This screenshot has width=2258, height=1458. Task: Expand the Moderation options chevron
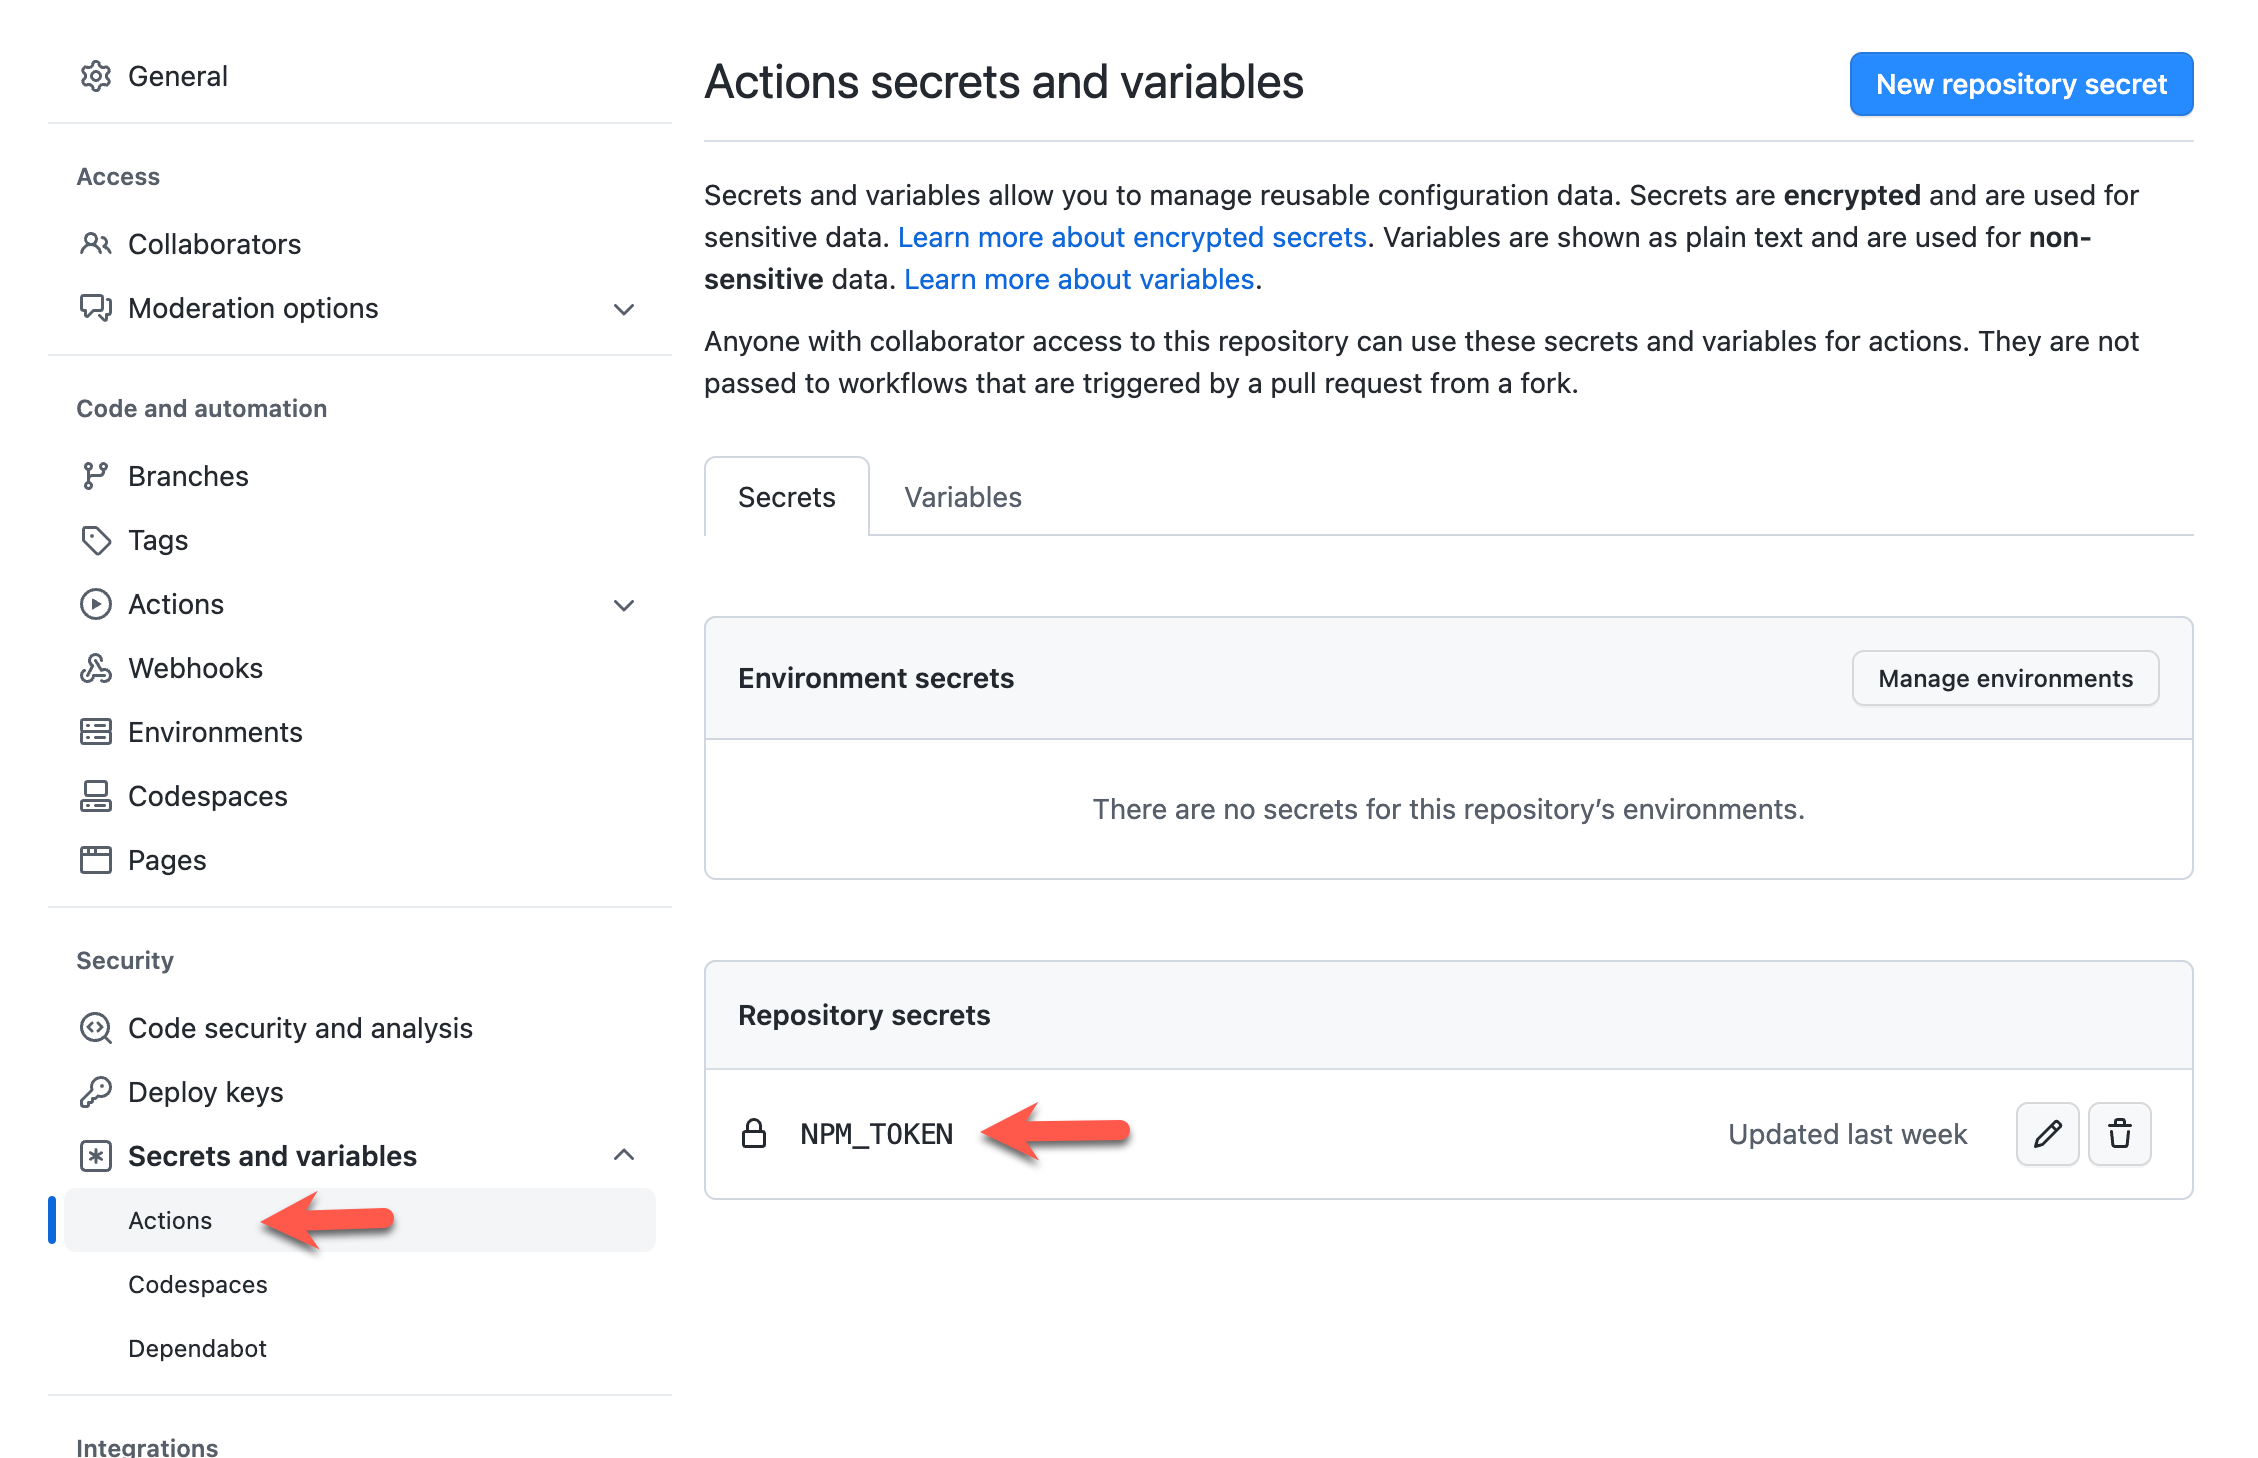(624, 309)
